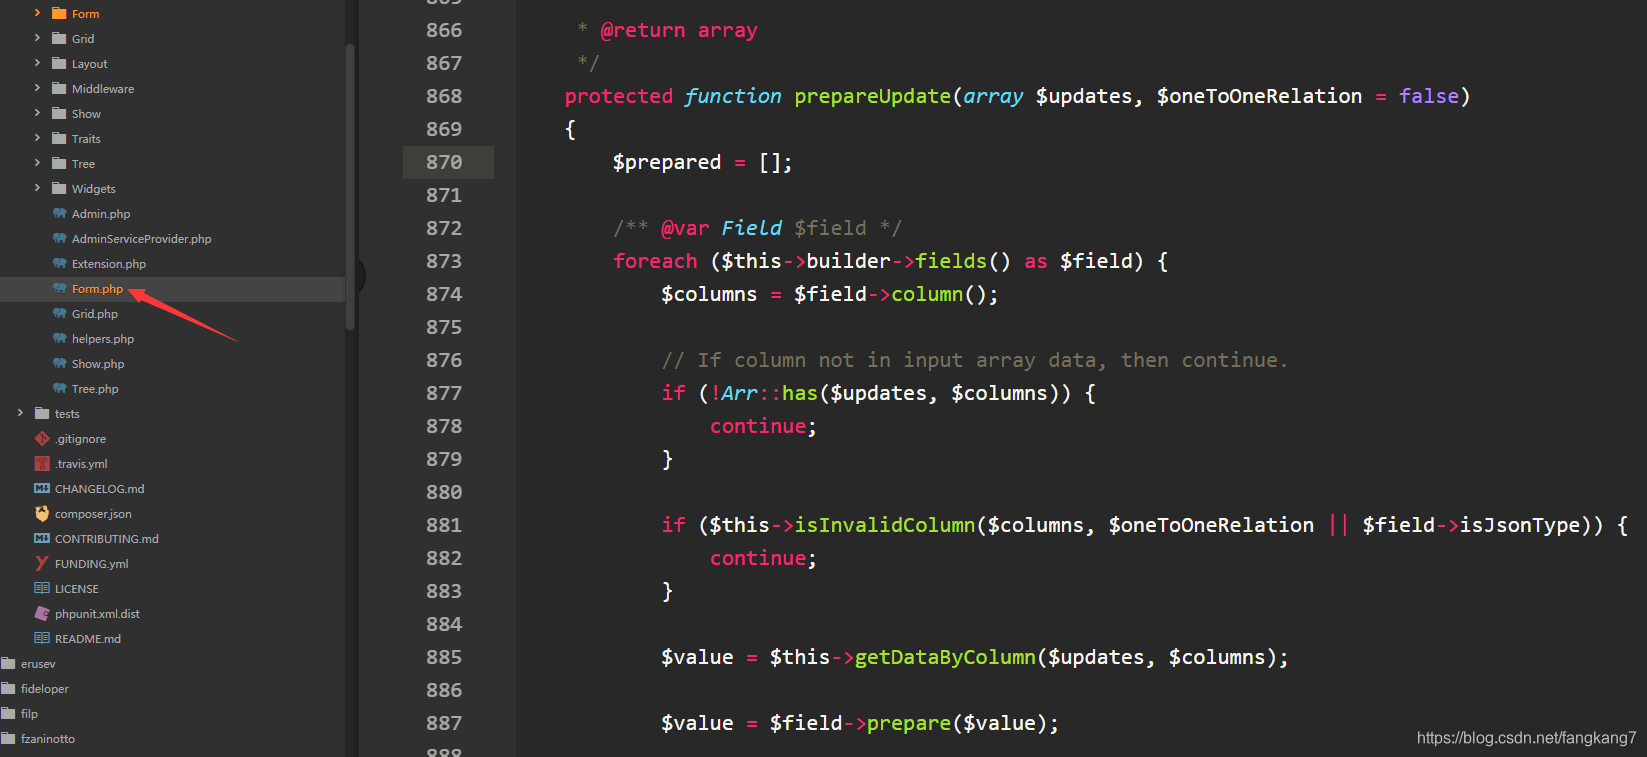The image size is (1647, 757).
Task: Select the fideloper folder
Action: pos(45,689)
